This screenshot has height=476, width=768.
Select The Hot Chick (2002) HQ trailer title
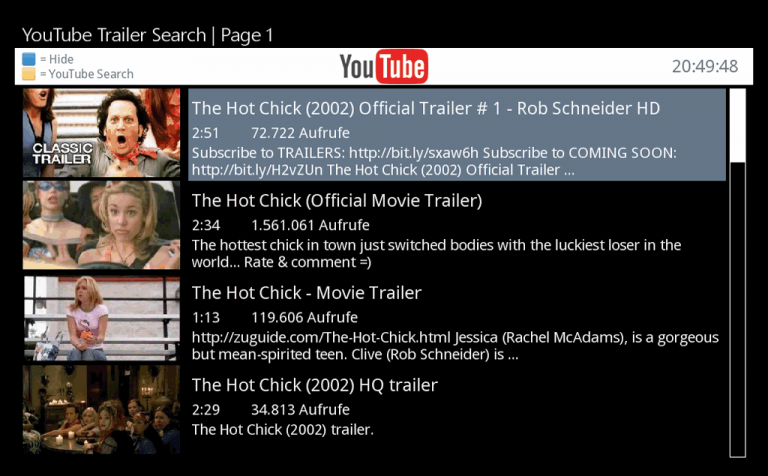[x=314, y=385]
